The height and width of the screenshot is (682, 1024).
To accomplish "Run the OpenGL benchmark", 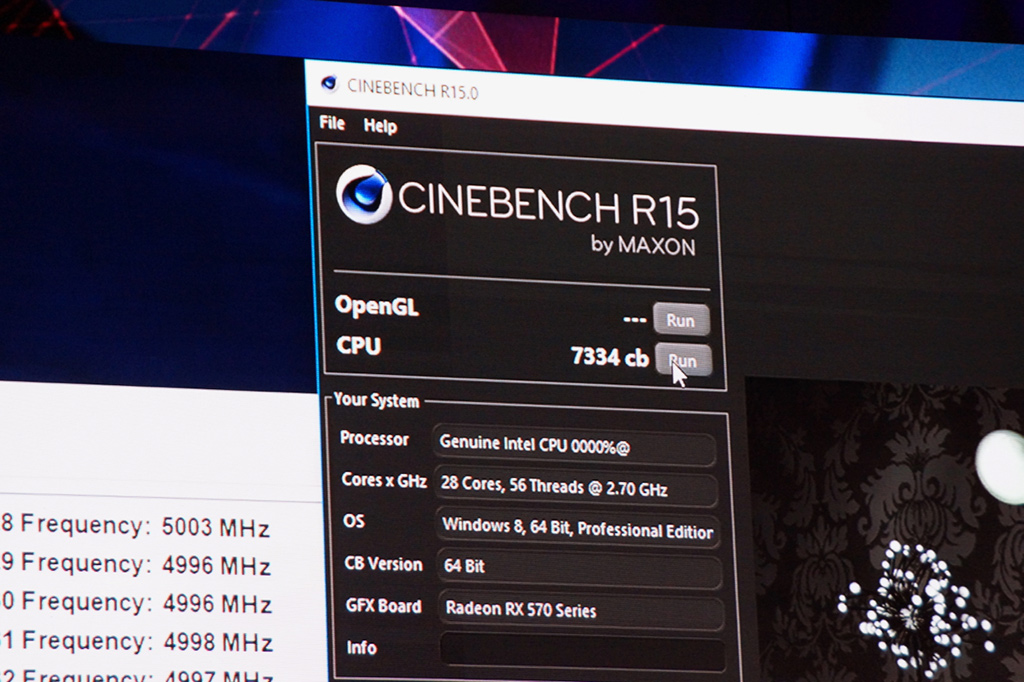I will [681, 320].
